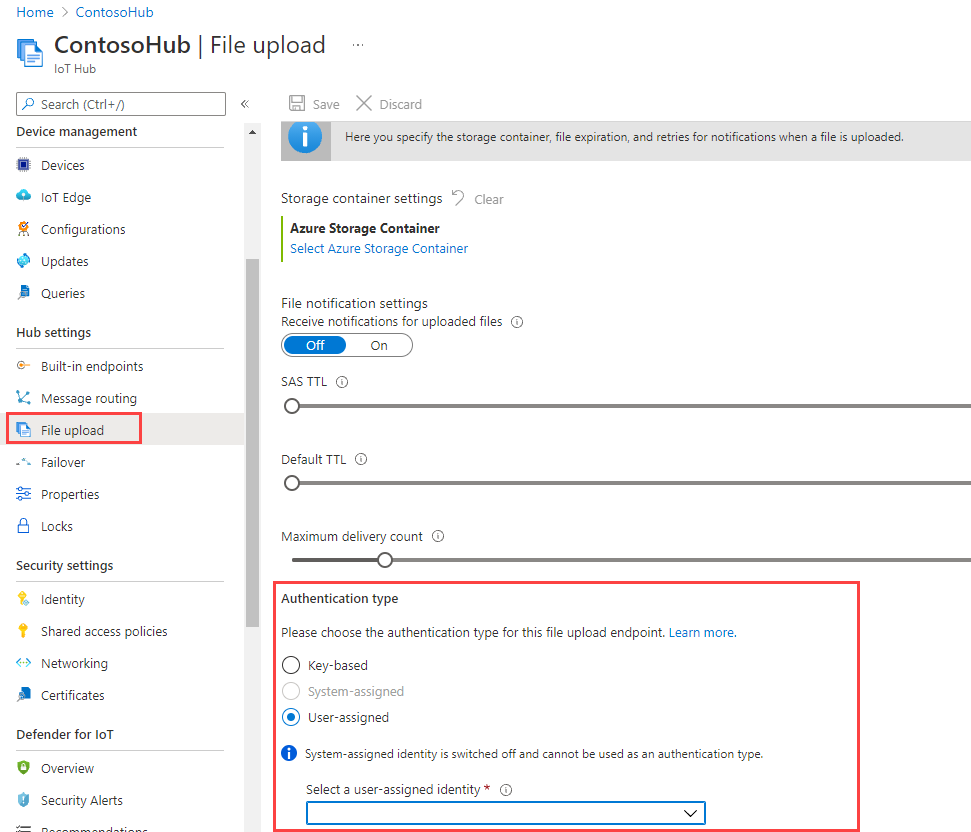
Task: Click the sidebar Search input field
Action: click(121, 104)
